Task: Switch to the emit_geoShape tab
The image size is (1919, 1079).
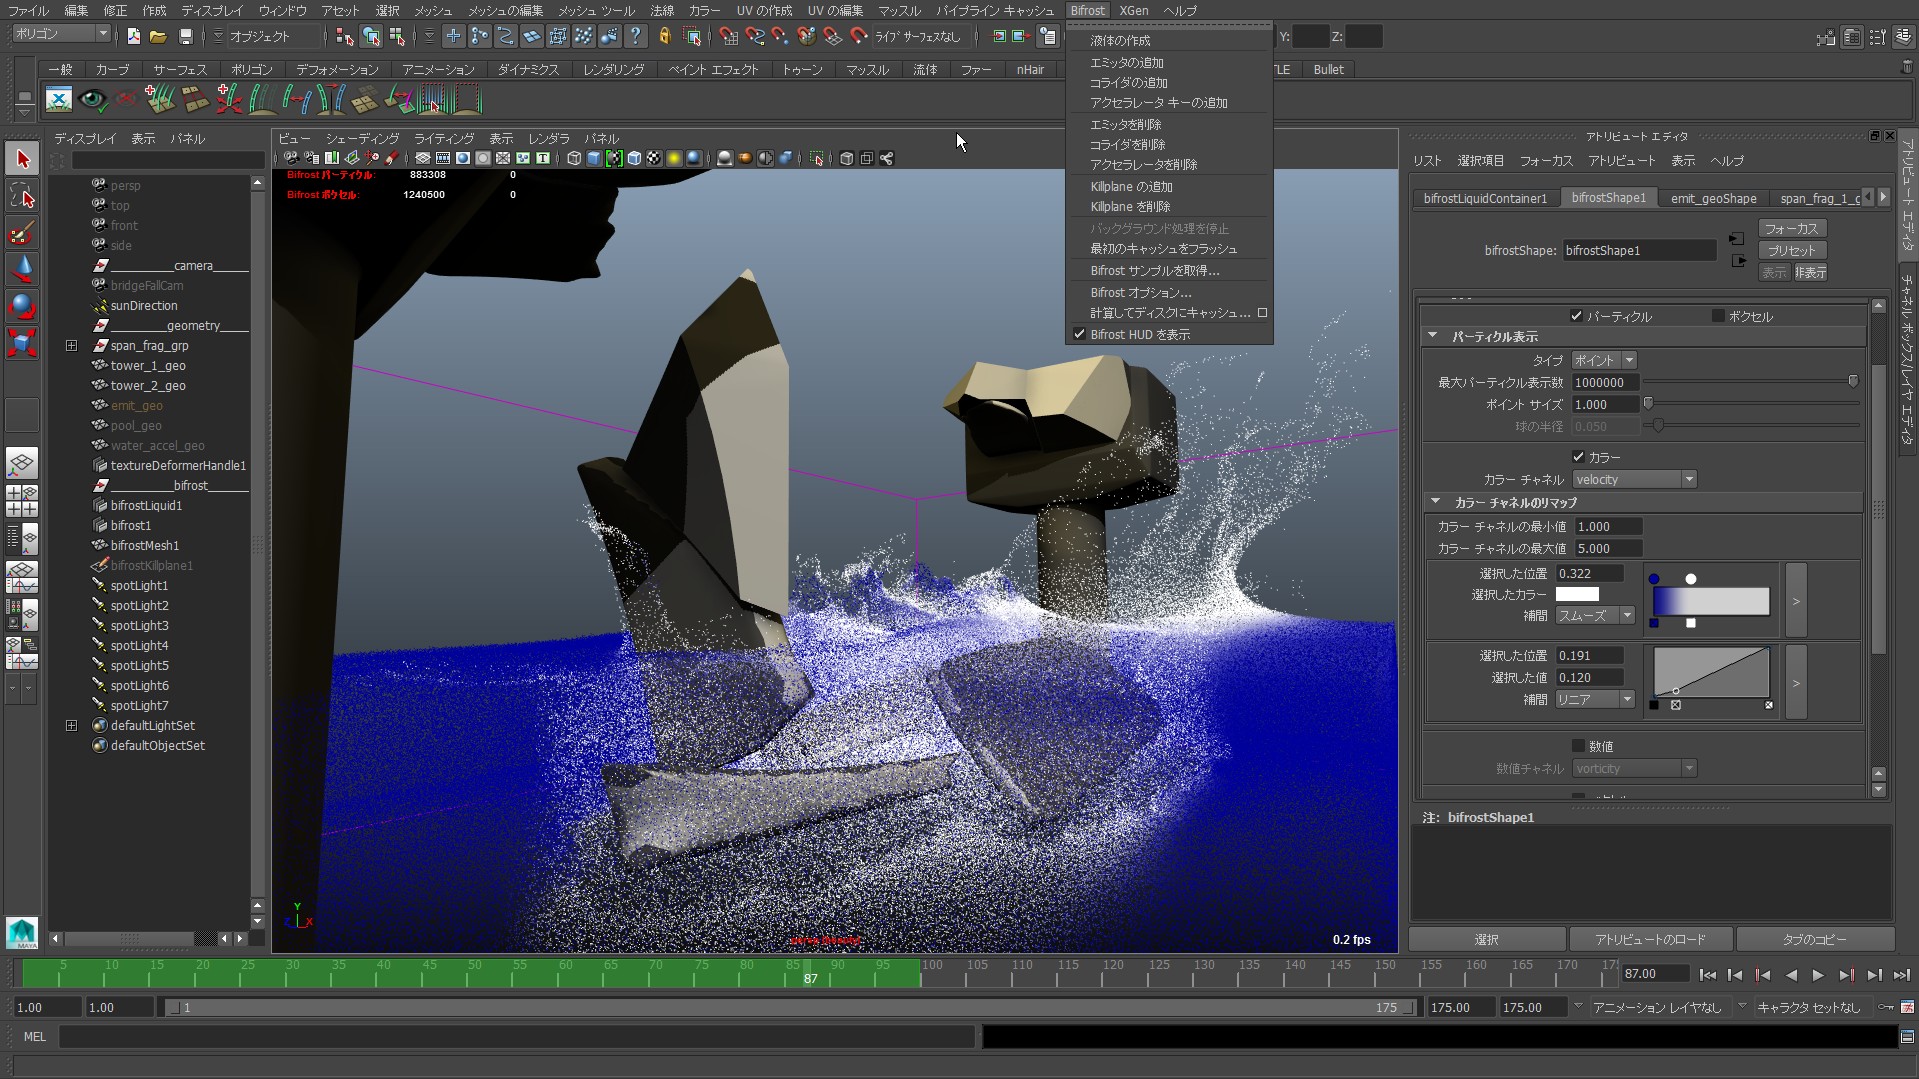Action: 1712,198
